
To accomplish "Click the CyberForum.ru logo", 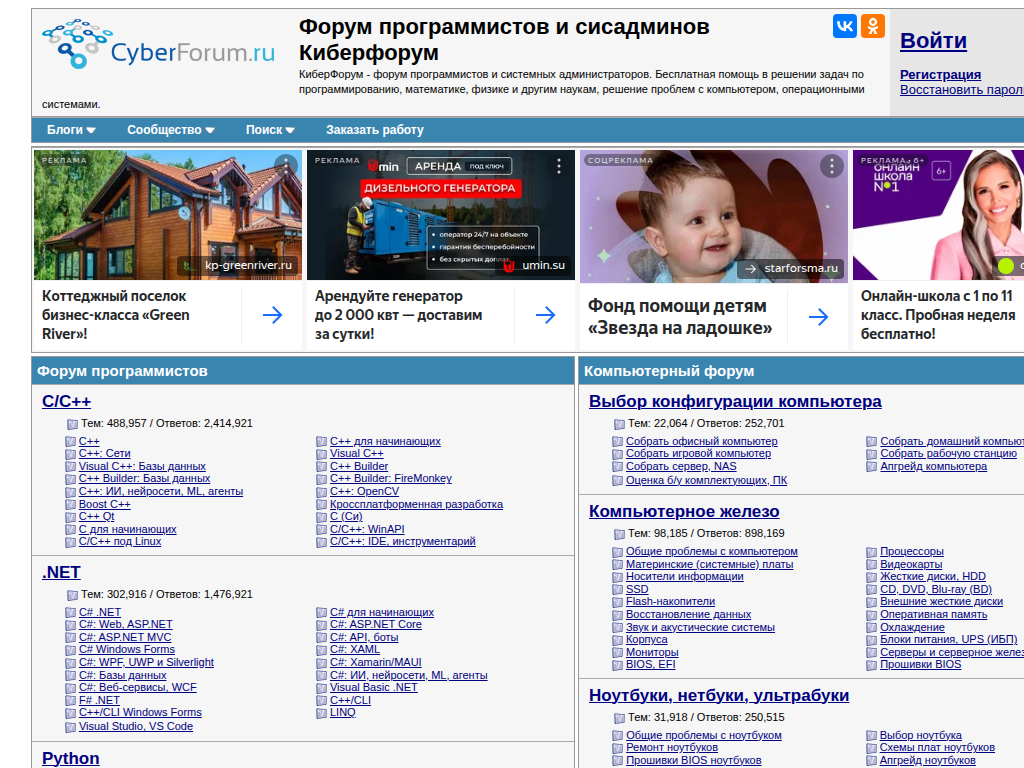I will click(x=158, y=45).
